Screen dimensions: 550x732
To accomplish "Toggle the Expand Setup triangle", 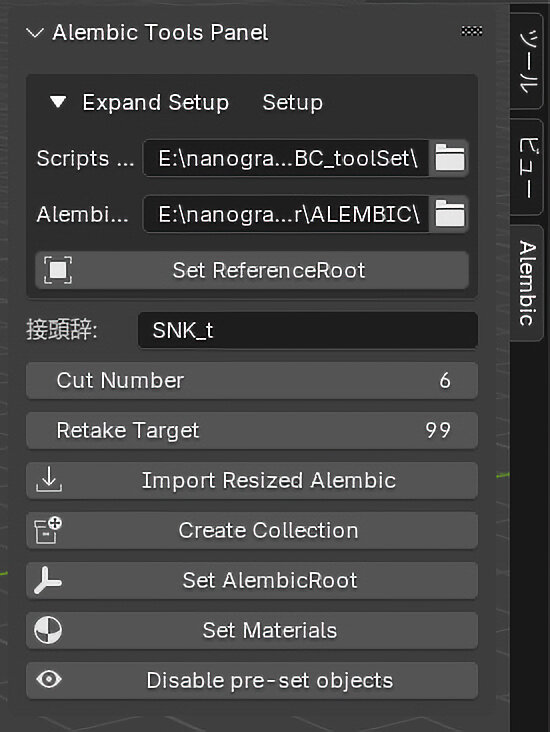I will coord(58,102).
